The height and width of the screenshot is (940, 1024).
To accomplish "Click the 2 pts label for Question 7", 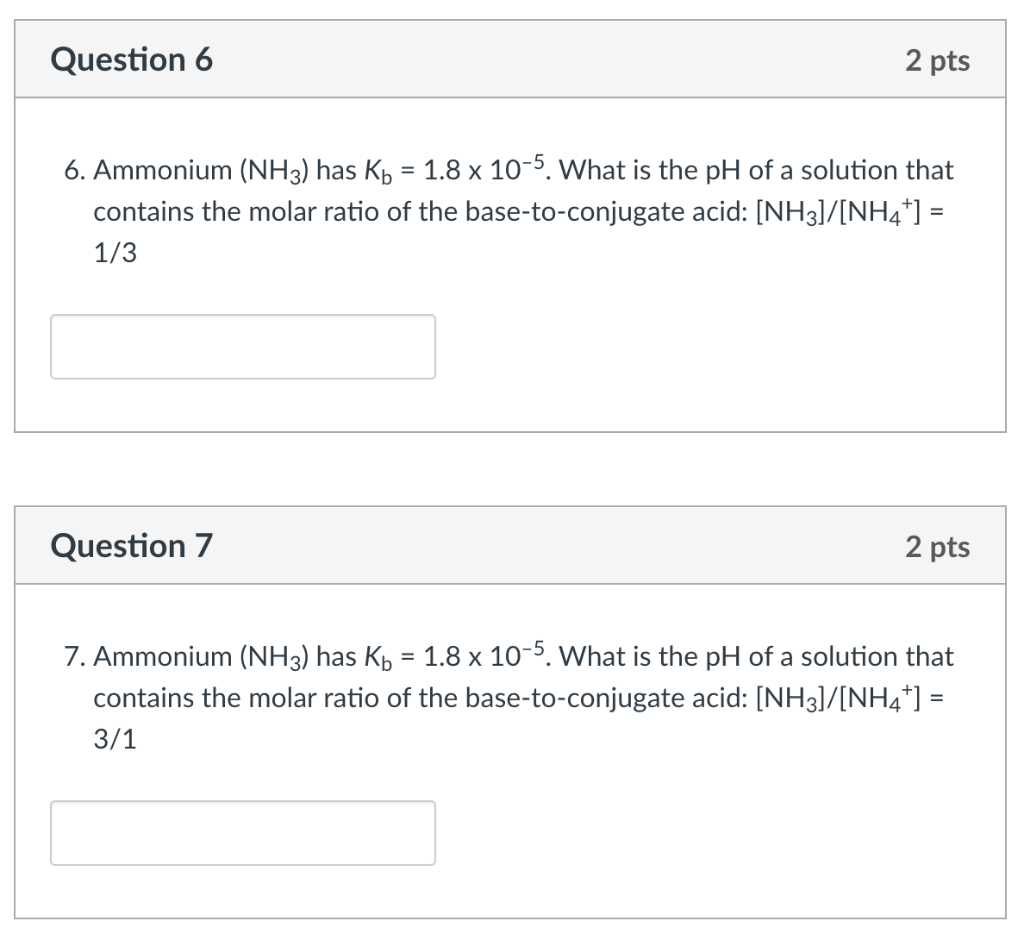I will 938,546.
